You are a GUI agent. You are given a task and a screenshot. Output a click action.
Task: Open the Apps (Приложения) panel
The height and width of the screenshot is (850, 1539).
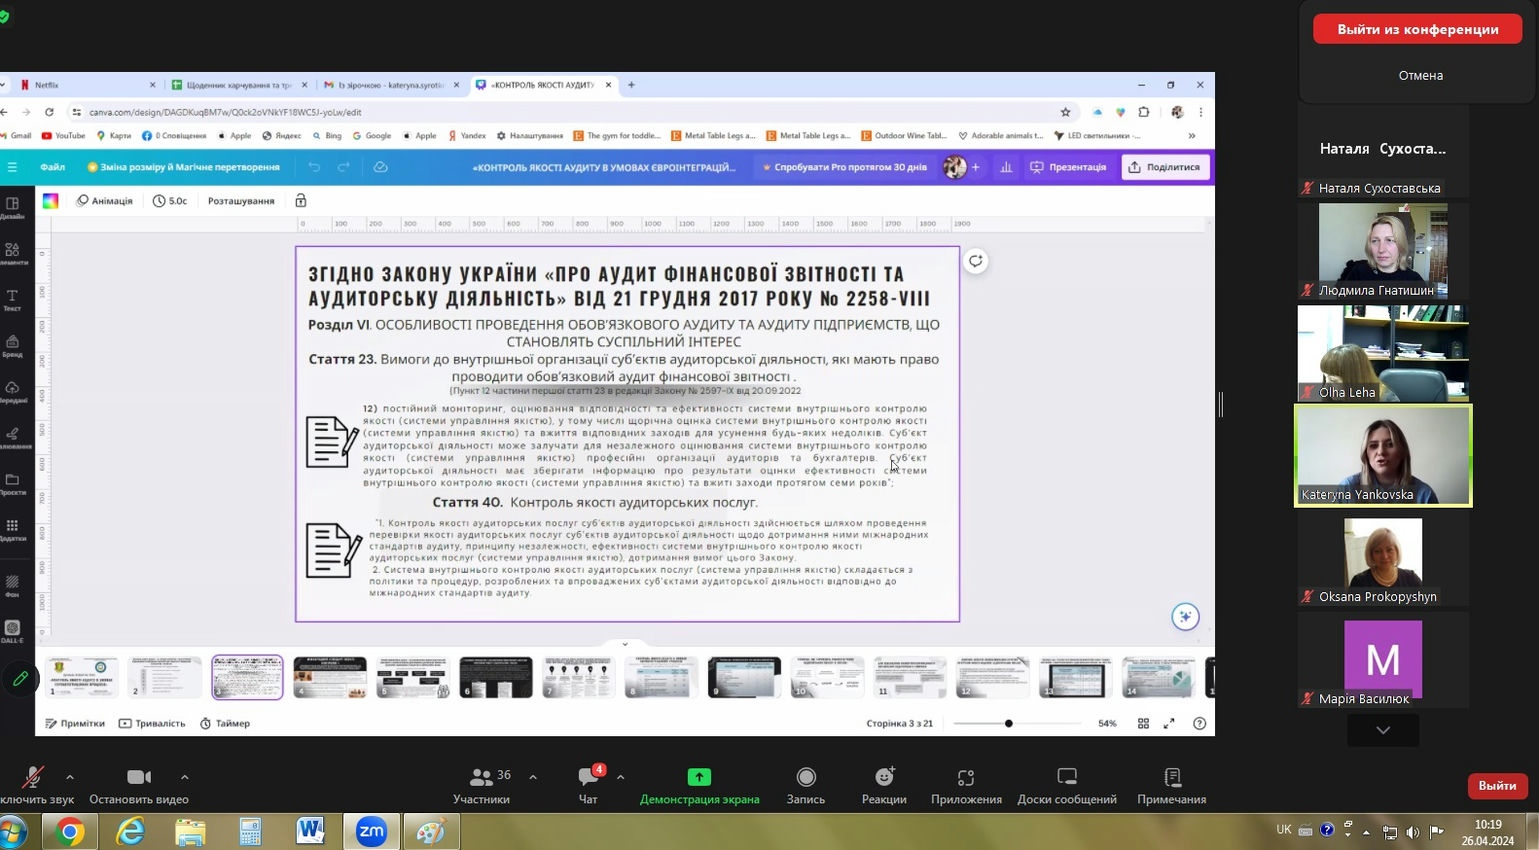point(966,778)
